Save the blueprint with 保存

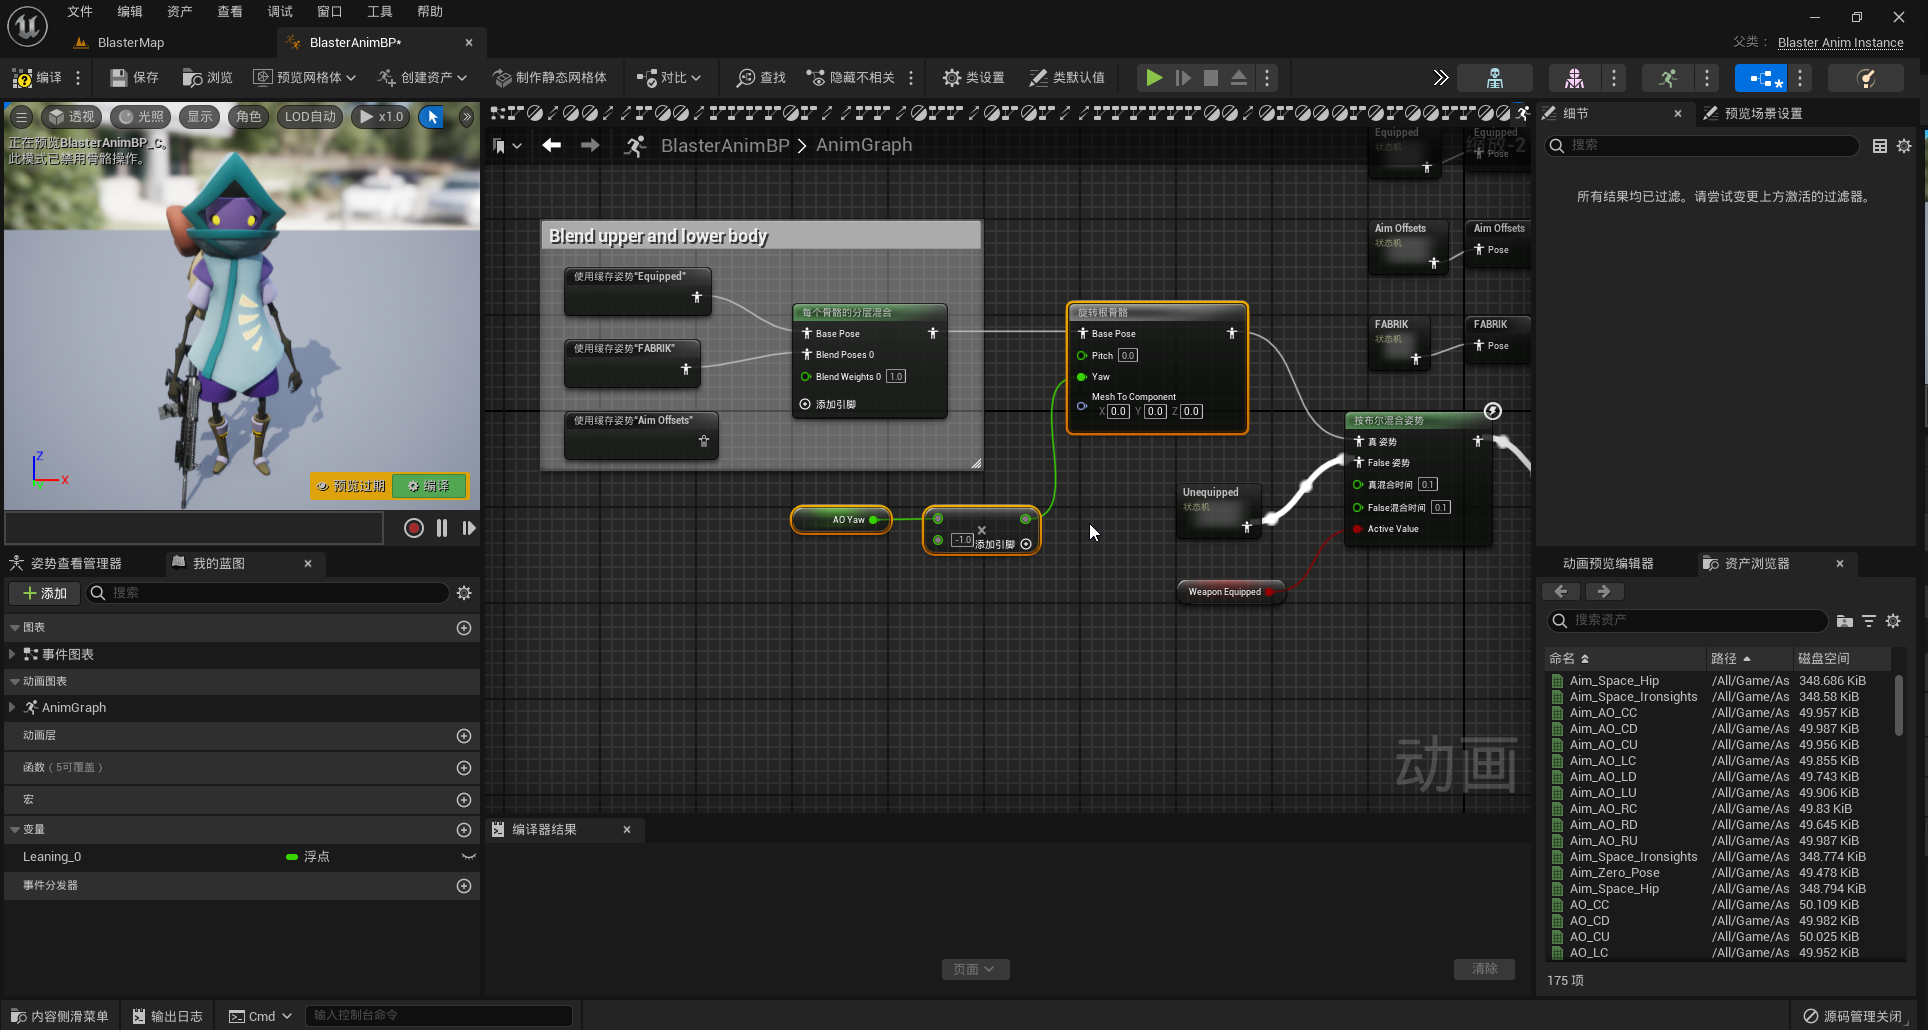[x=134, y=77]
